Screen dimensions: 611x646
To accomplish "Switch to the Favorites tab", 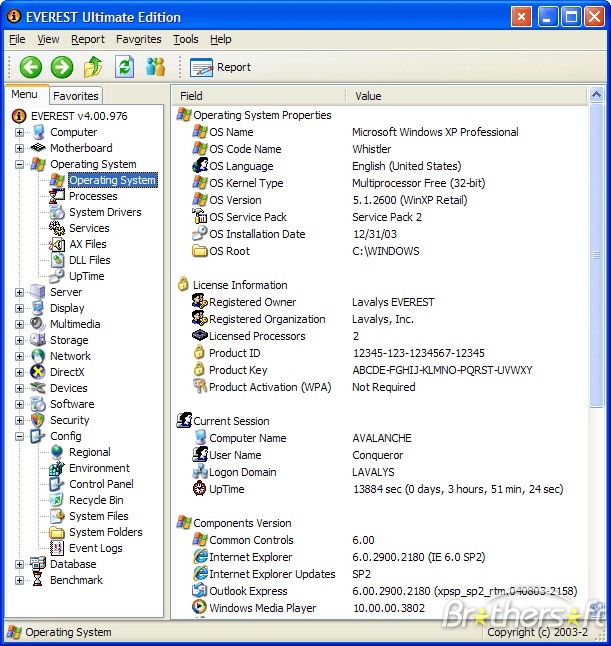I will pos(76,96).
